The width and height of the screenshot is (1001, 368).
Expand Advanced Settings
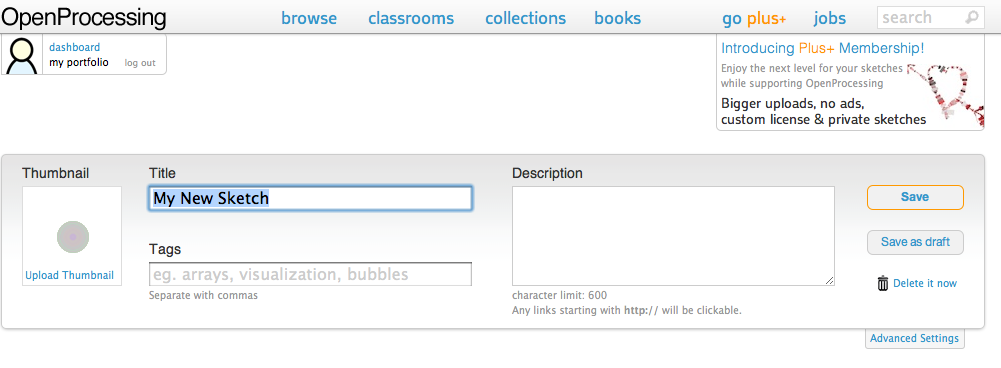tap(914, 339)
